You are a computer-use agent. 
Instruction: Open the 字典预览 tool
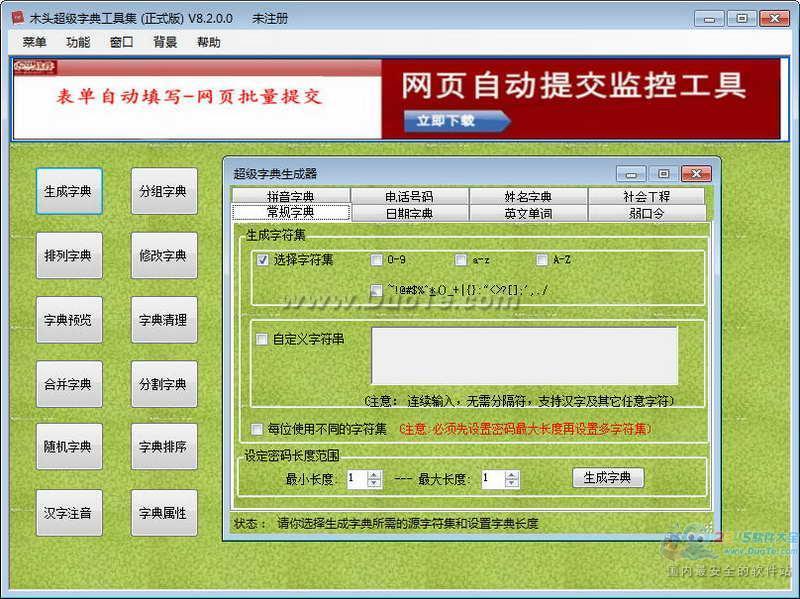69,319
